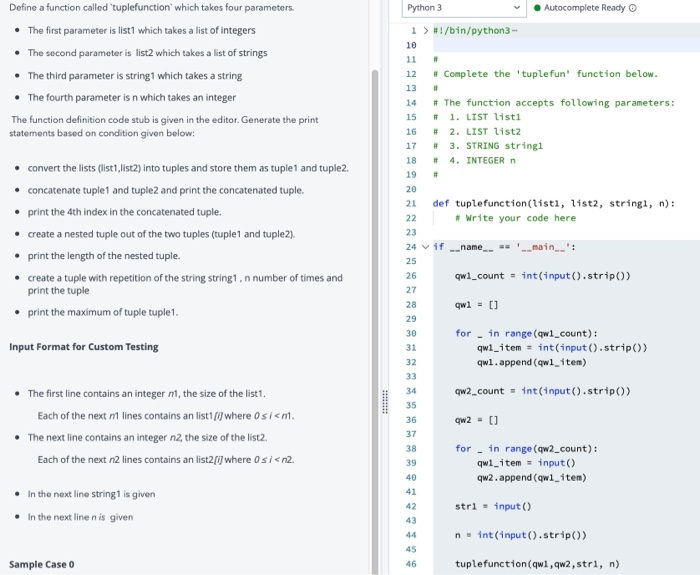The width and height of the screenshot is (700, 575).
Task: Click the 'qw1_count = int(input().strip())' line
Action: [542, 276]
